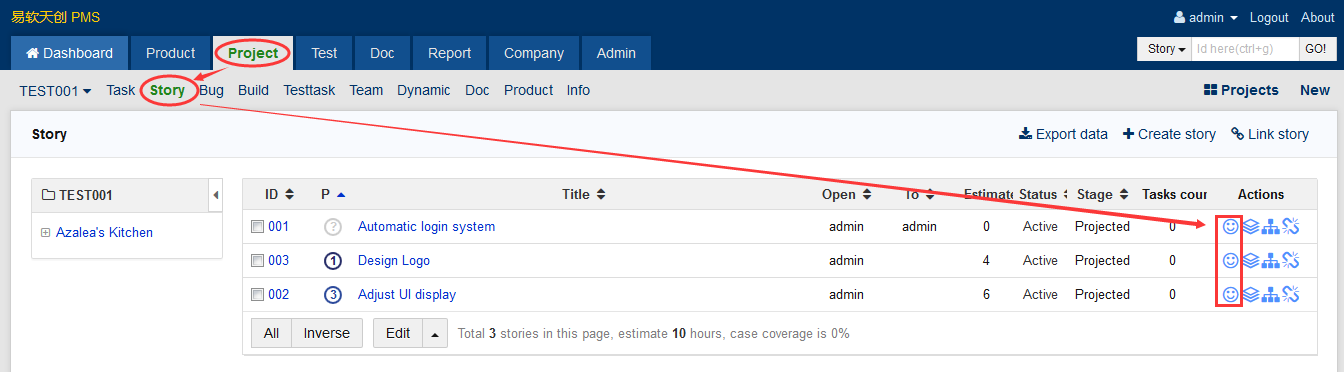Open the Bug submenu item

pyautogui.click(x=211, y=90)
